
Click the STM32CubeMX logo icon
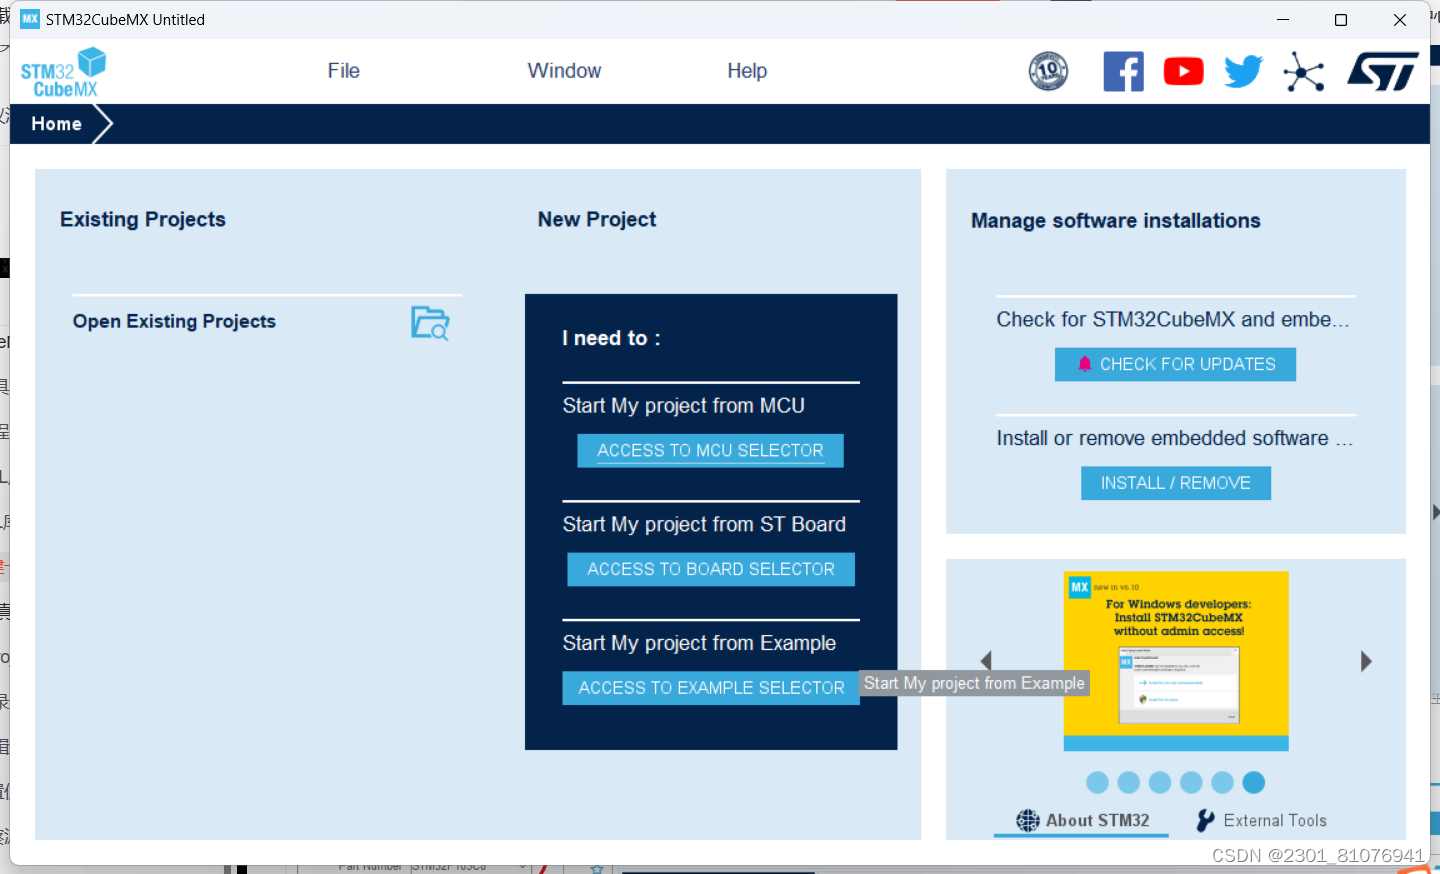point(63,72)
